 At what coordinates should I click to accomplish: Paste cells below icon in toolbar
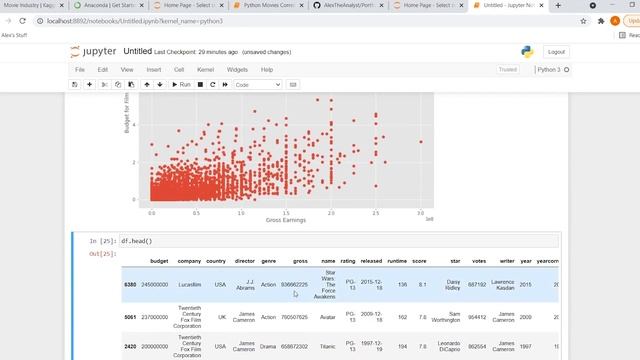131,84
